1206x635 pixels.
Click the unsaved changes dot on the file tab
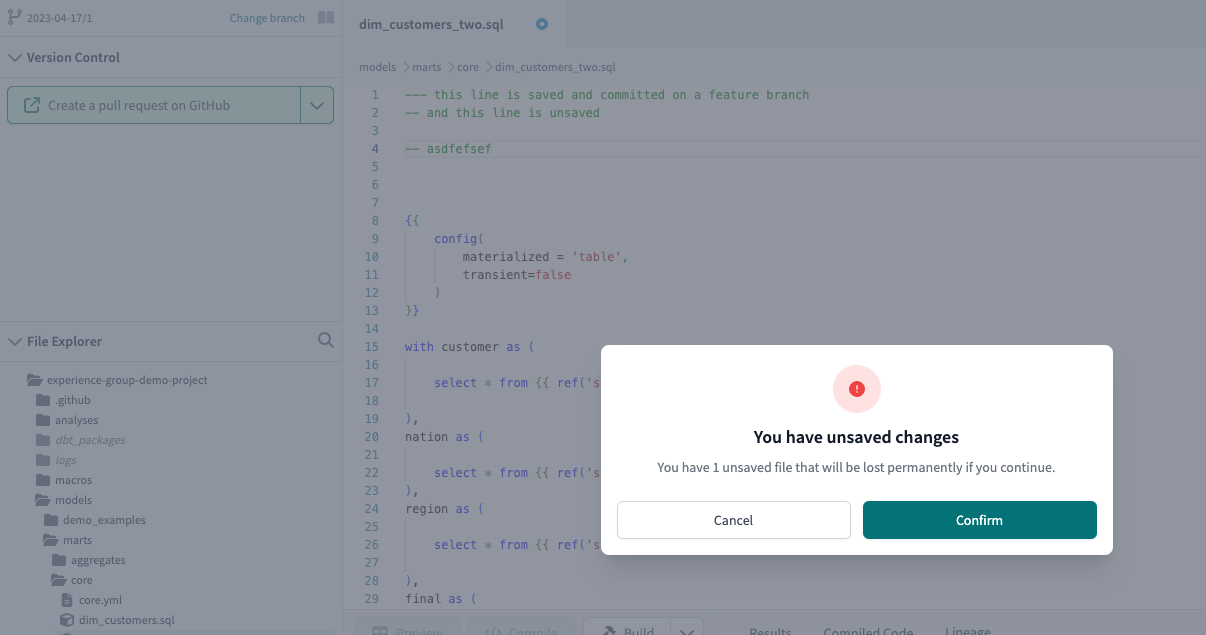coord(541,25)
